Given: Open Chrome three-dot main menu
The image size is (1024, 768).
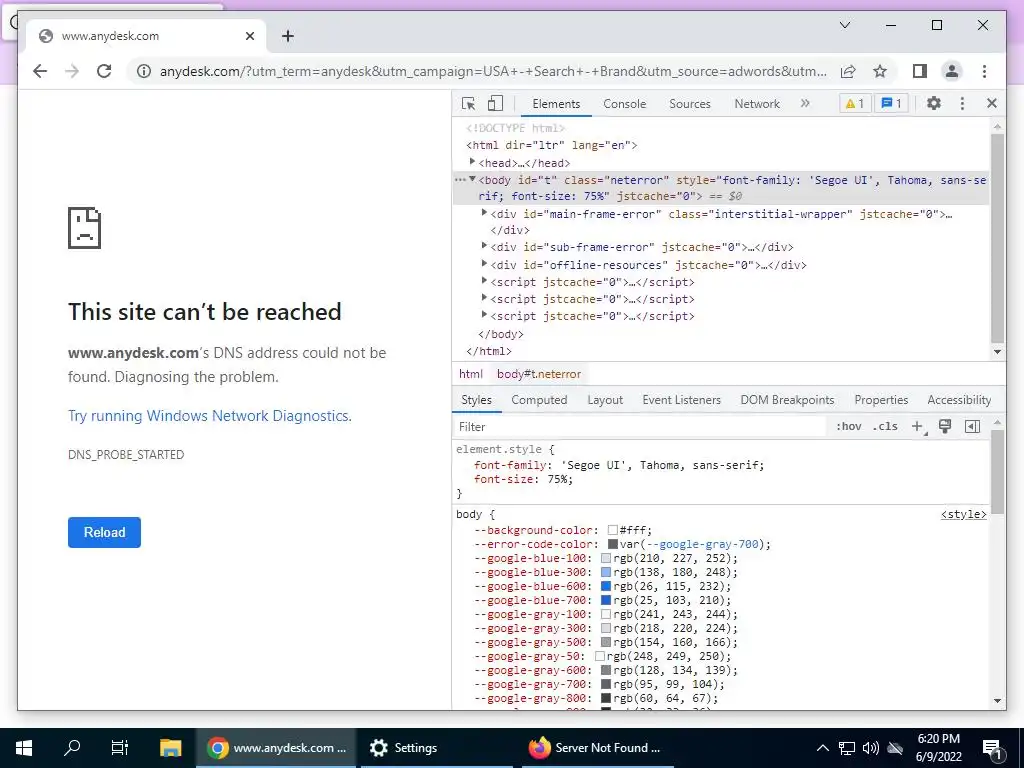Looking at the screenshot, I should pos(984,71).
